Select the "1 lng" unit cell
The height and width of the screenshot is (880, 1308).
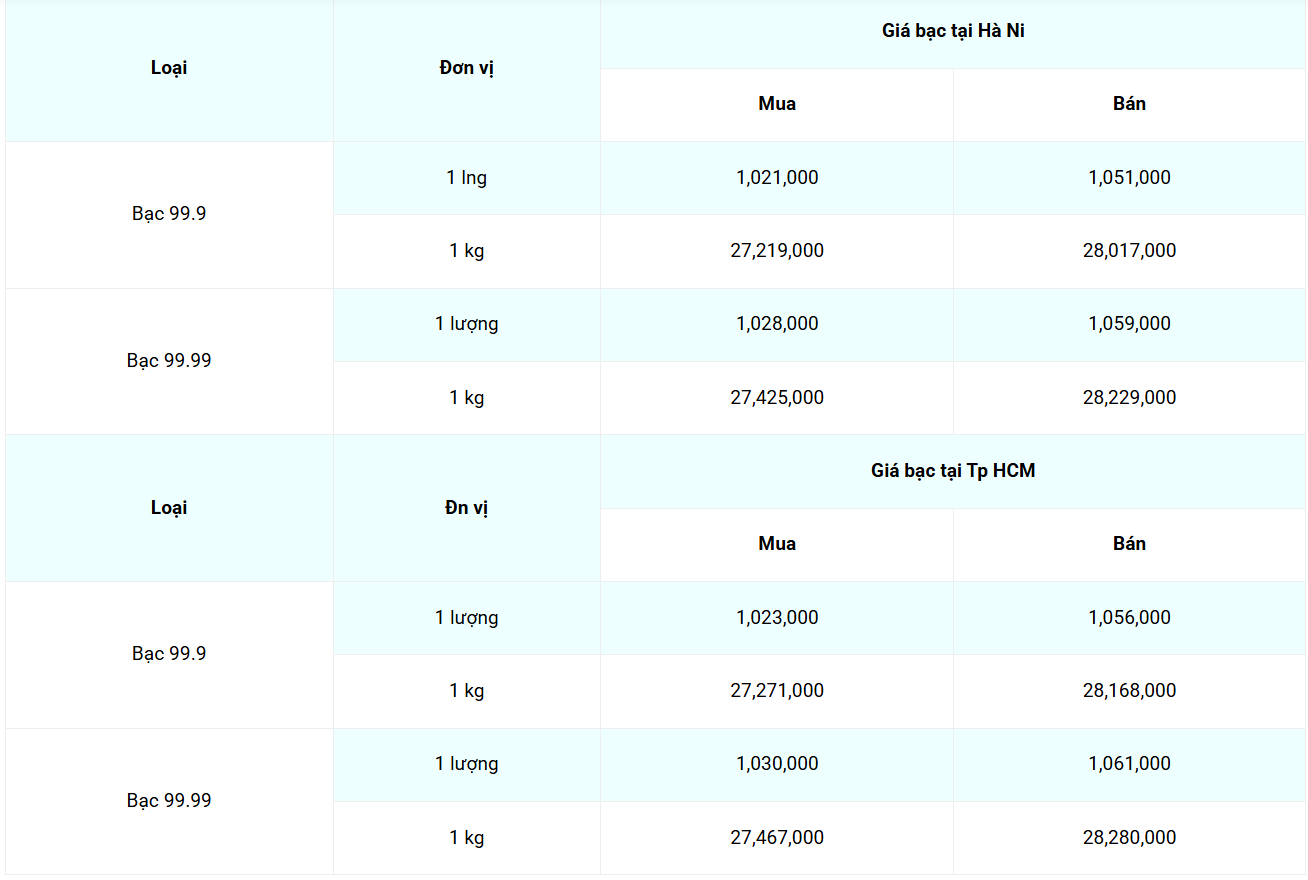[466, 178]
